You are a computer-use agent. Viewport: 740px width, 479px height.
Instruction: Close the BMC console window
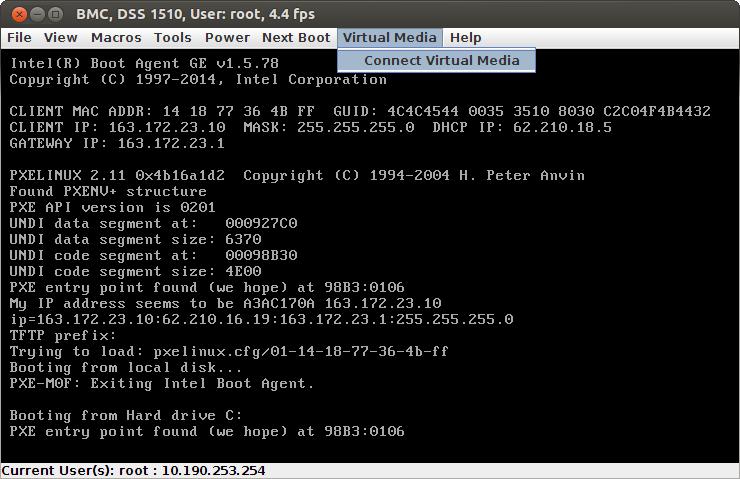click(14, 14)
